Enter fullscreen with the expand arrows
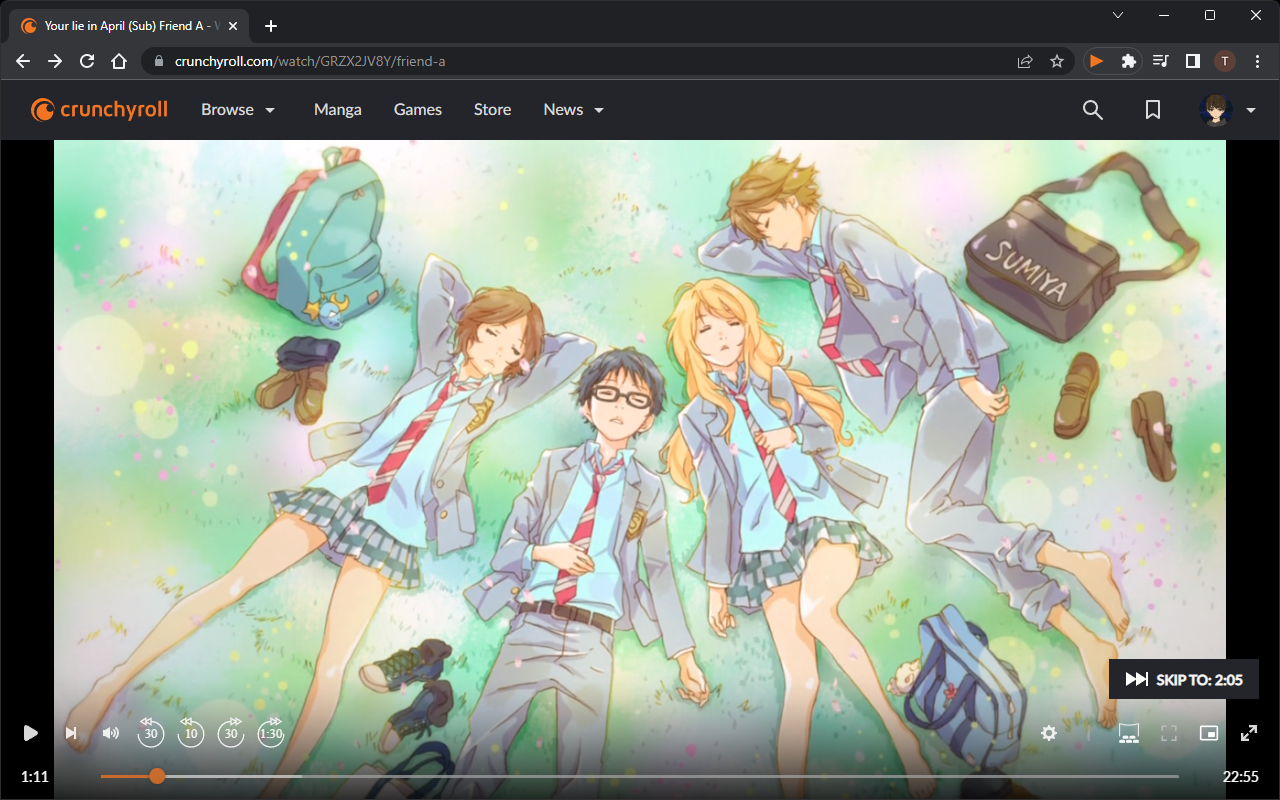Screen dimensions: 1280x800 click(1249, 733)
